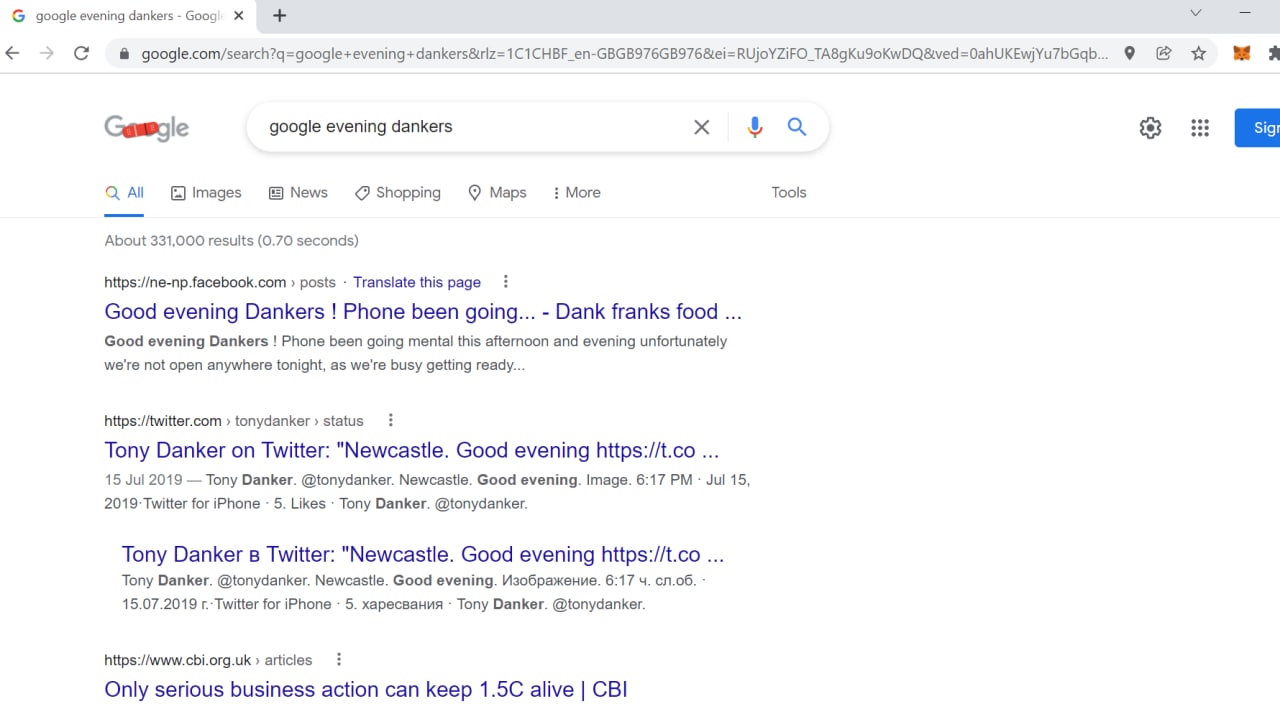
Task: Open the MetaMask fox extension
Action: [1241, 54]
